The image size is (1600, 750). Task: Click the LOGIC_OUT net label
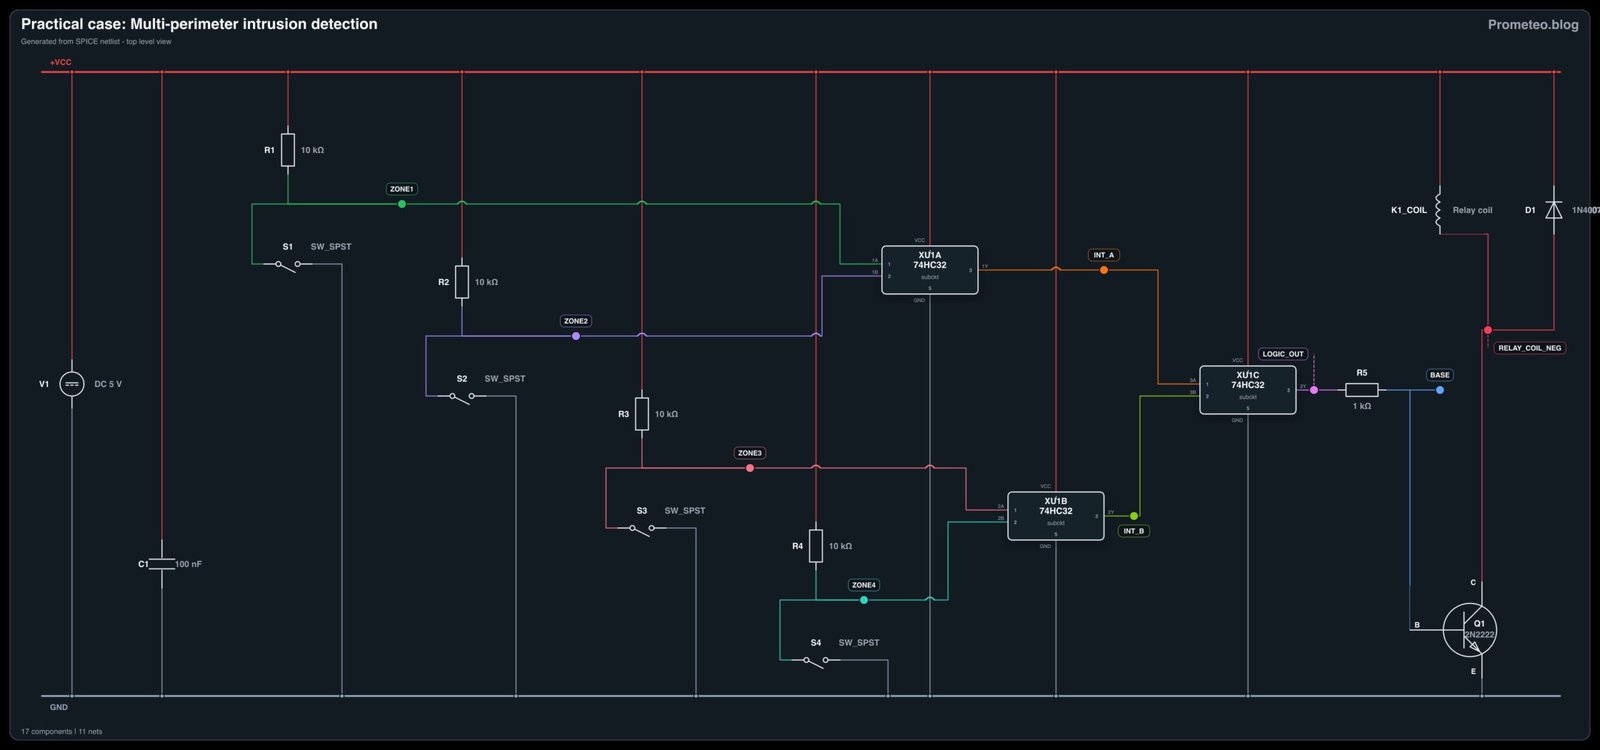[x=1283, y=354]
